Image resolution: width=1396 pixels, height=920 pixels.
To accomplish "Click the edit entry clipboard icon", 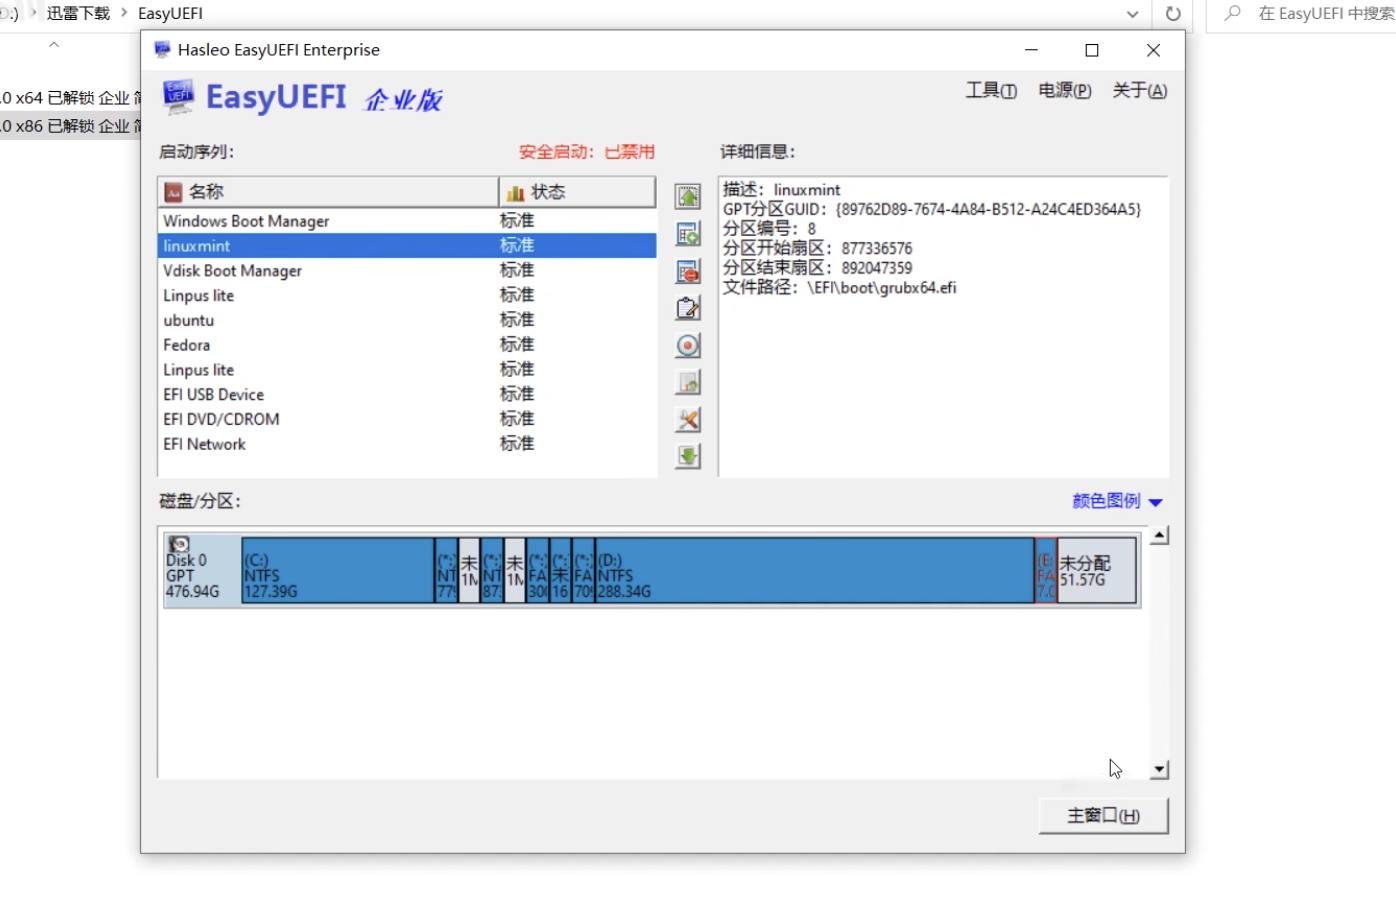I will click(x=688, y=308).
